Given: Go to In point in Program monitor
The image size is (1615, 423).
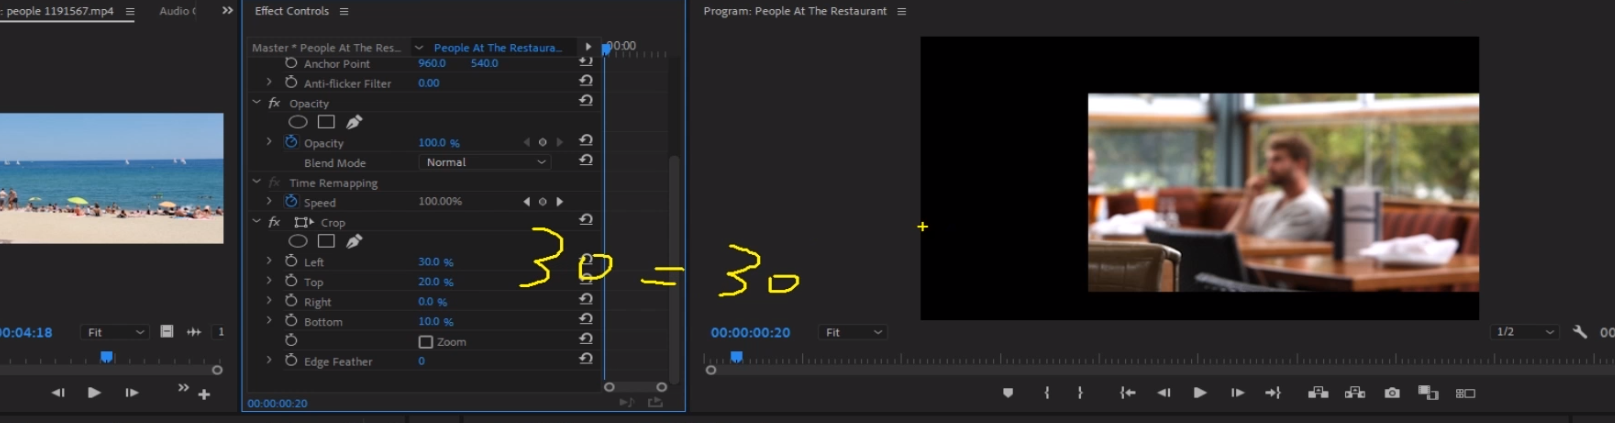Looking at the screenshot, I should 1127,393.
